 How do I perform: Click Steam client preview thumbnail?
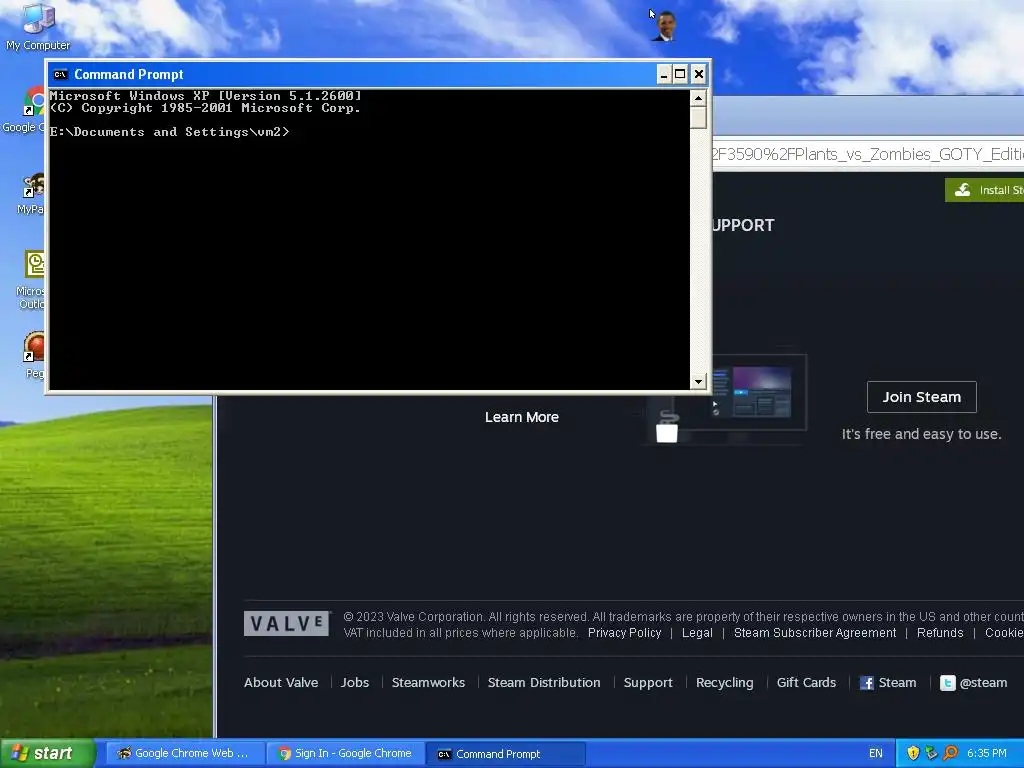(759, 393)
